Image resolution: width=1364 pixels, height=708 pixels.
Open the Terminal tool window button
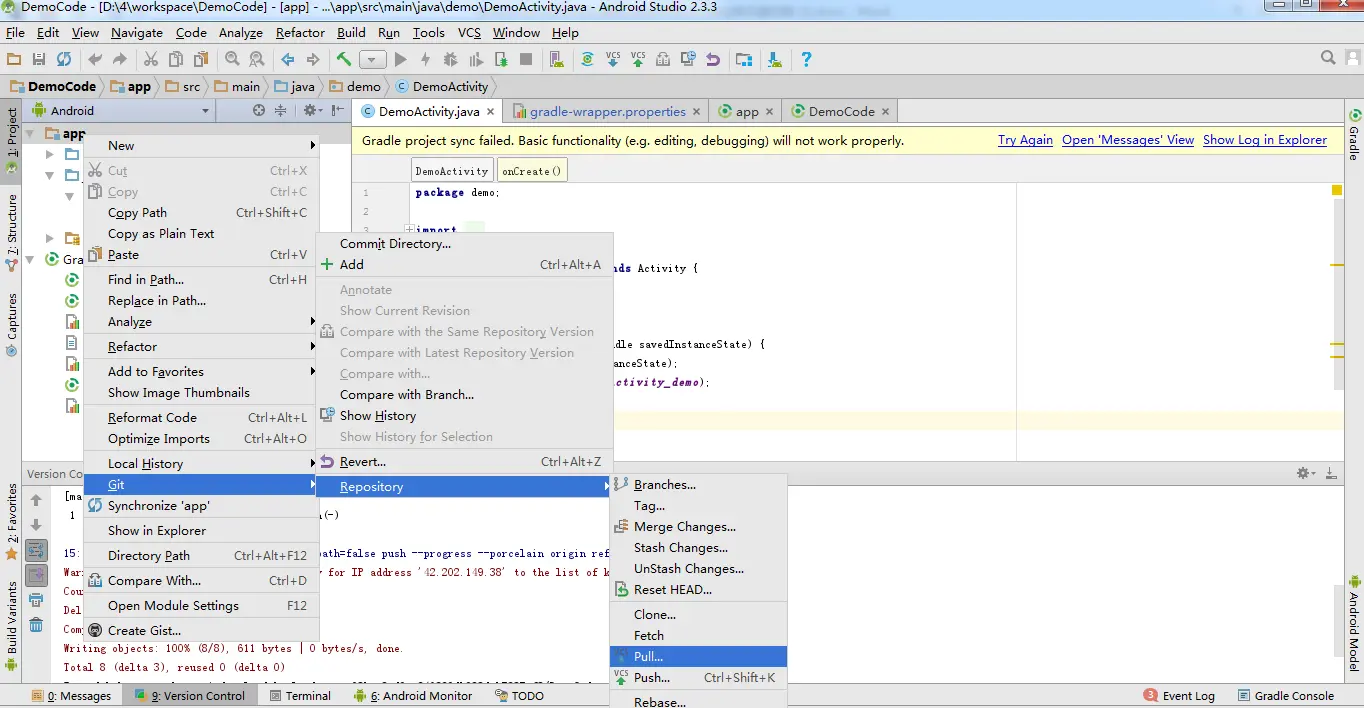pos(298,695)
